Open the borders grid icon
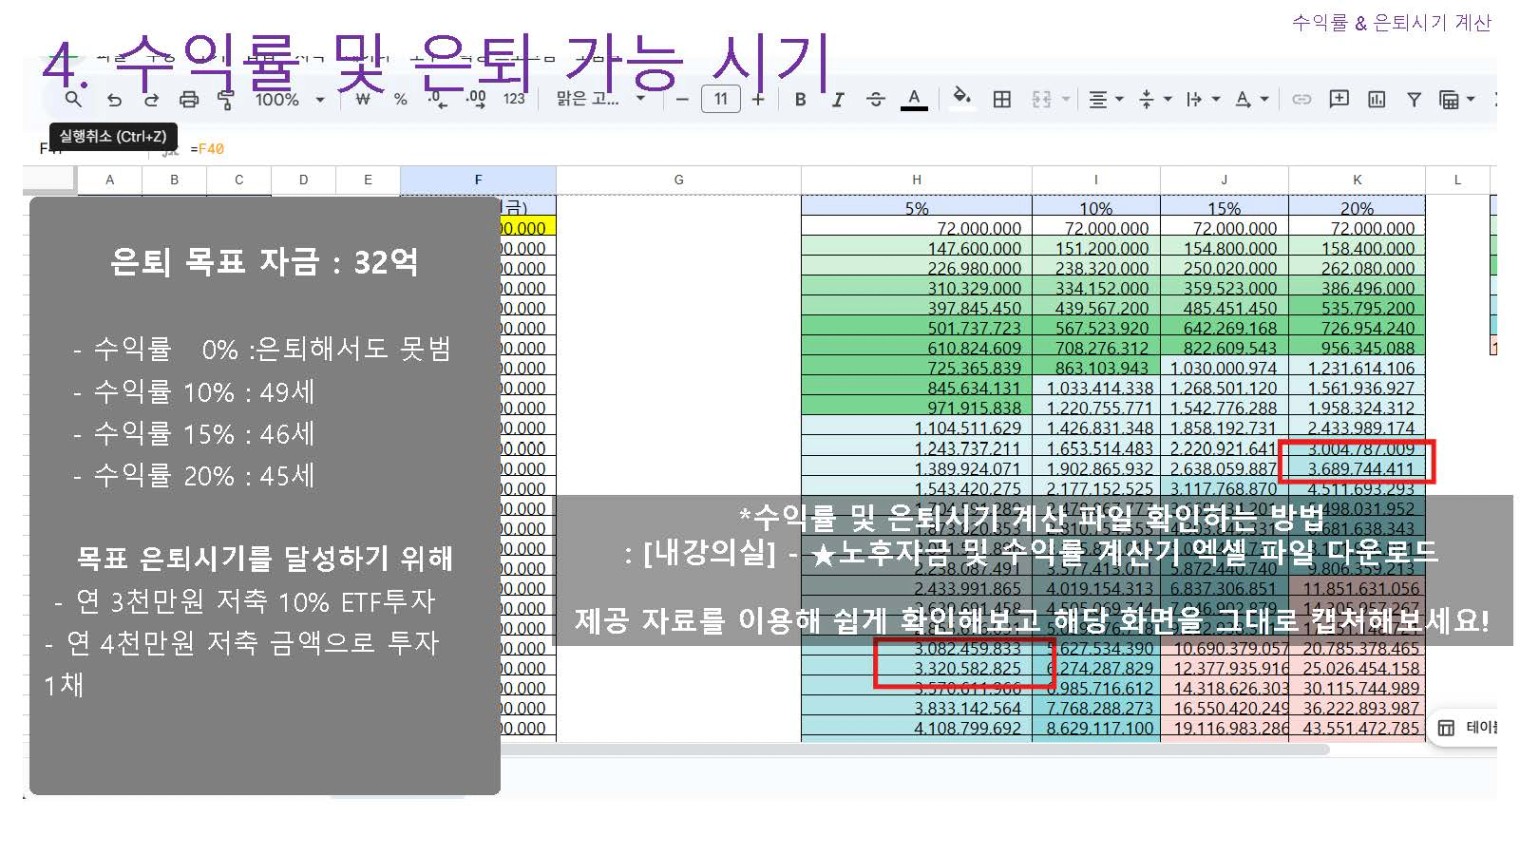Image resolution: width=1520 pixels, height=855 pixels. [x=1001, y=99]
